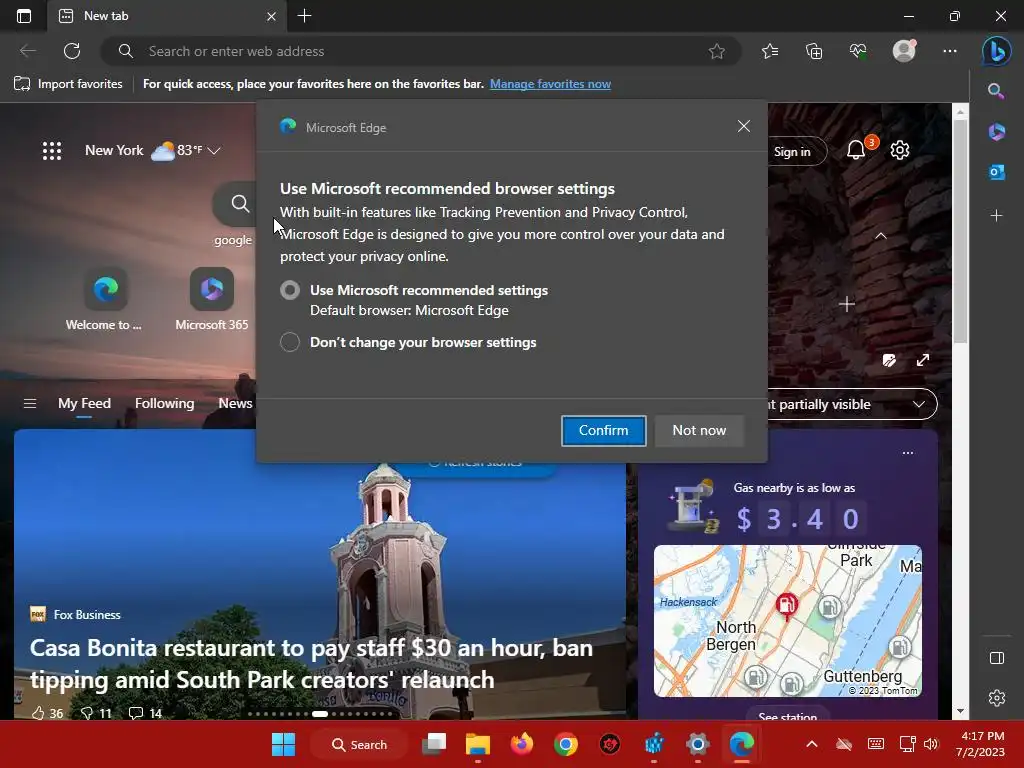Expand background to full screen
The image size is (1024, 768).
pyautogui.click(x=923, y=360)
